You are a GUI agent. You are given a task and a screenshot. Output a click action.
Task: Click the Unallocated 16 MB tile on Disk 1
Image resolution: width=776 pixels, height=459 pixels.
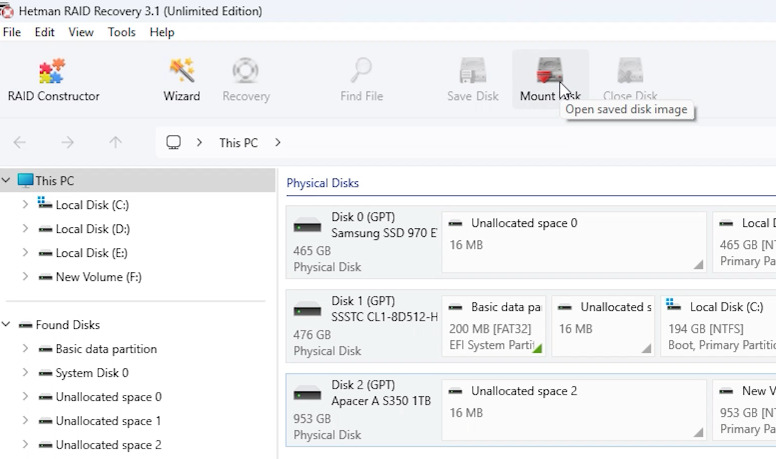coord(603,326)
